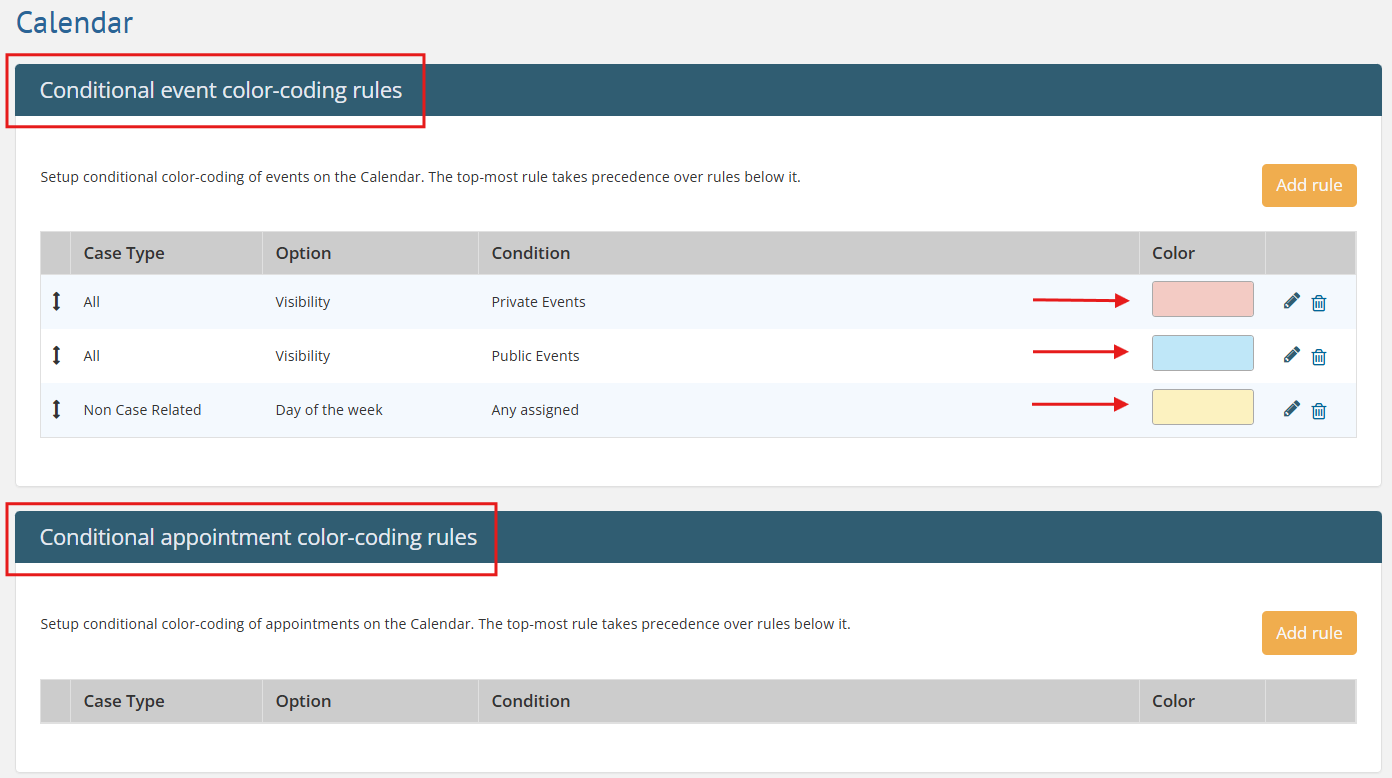Edit the Non Case Related rule
This screenshot has width=1392, height=778.
(x=1292, y=409)
